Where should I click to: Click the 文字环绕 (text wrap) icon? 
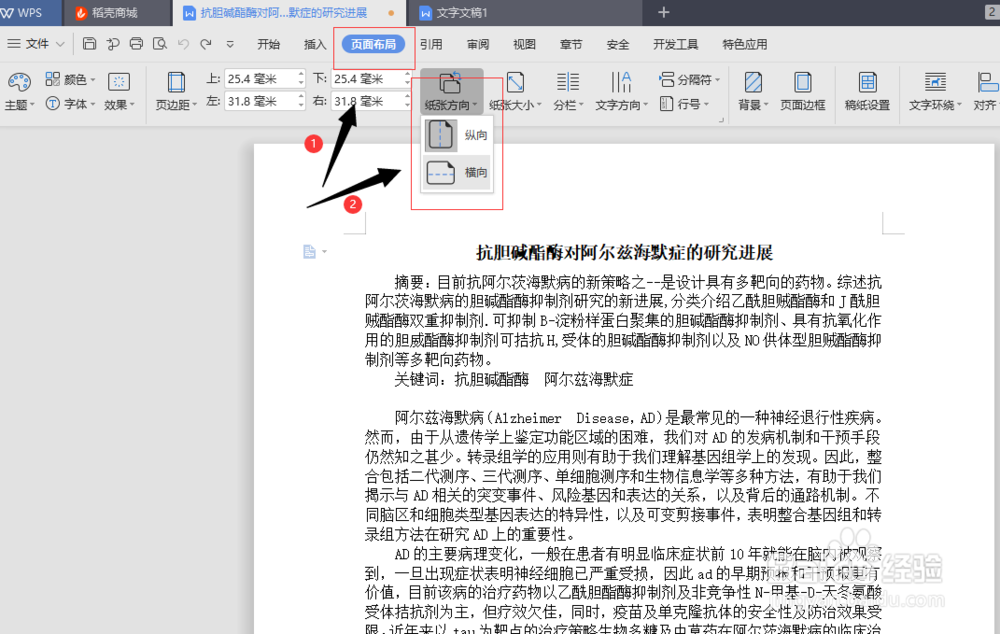pyautogui.click(x=932, y=88)
